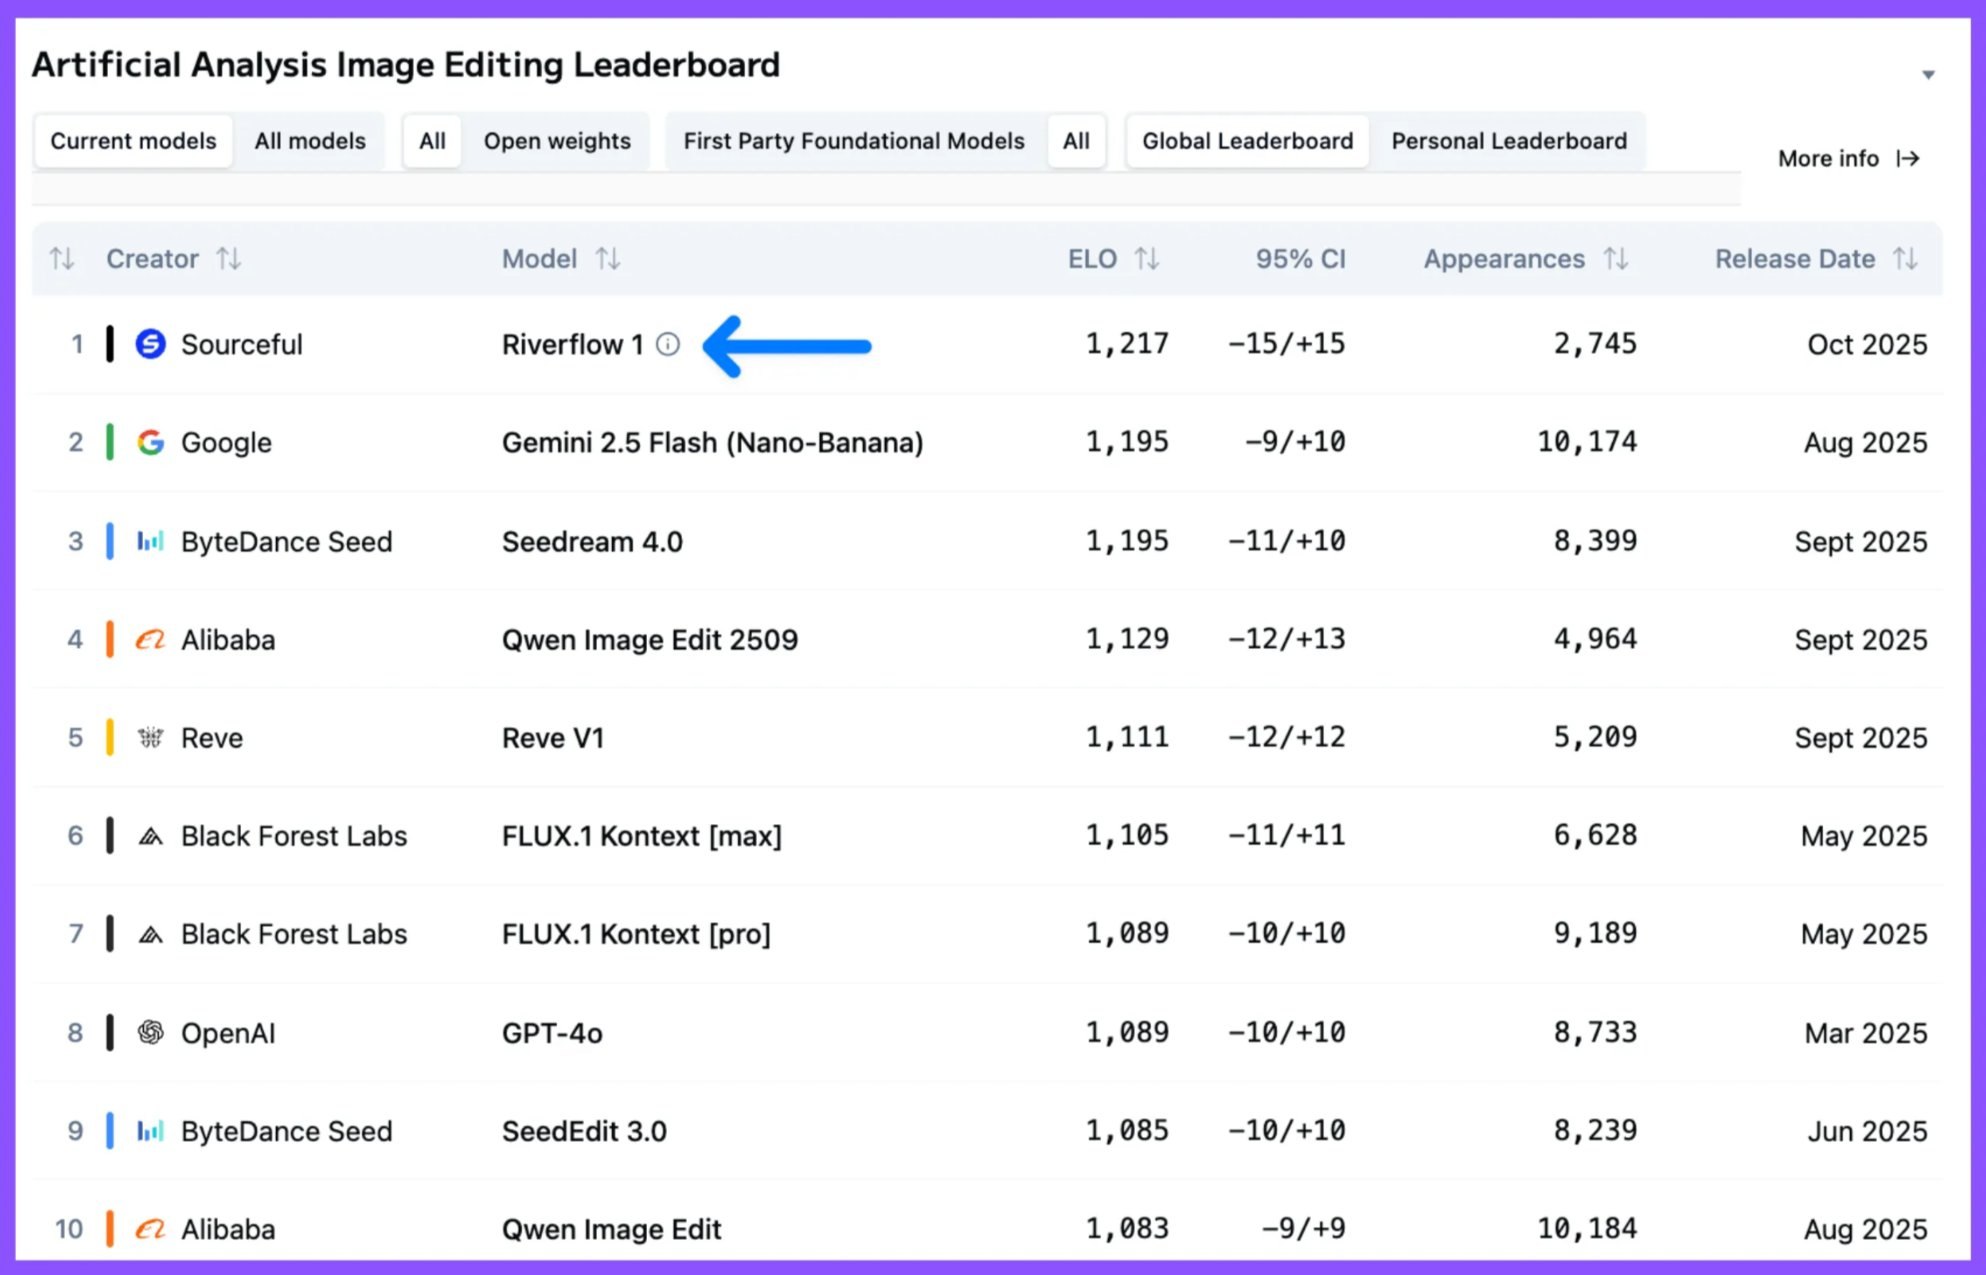Switch to the Personal Leaderboard tab
The width and height of the screenshot is (1986, 1275).
pyautogui.click(x=1509, y=141)
